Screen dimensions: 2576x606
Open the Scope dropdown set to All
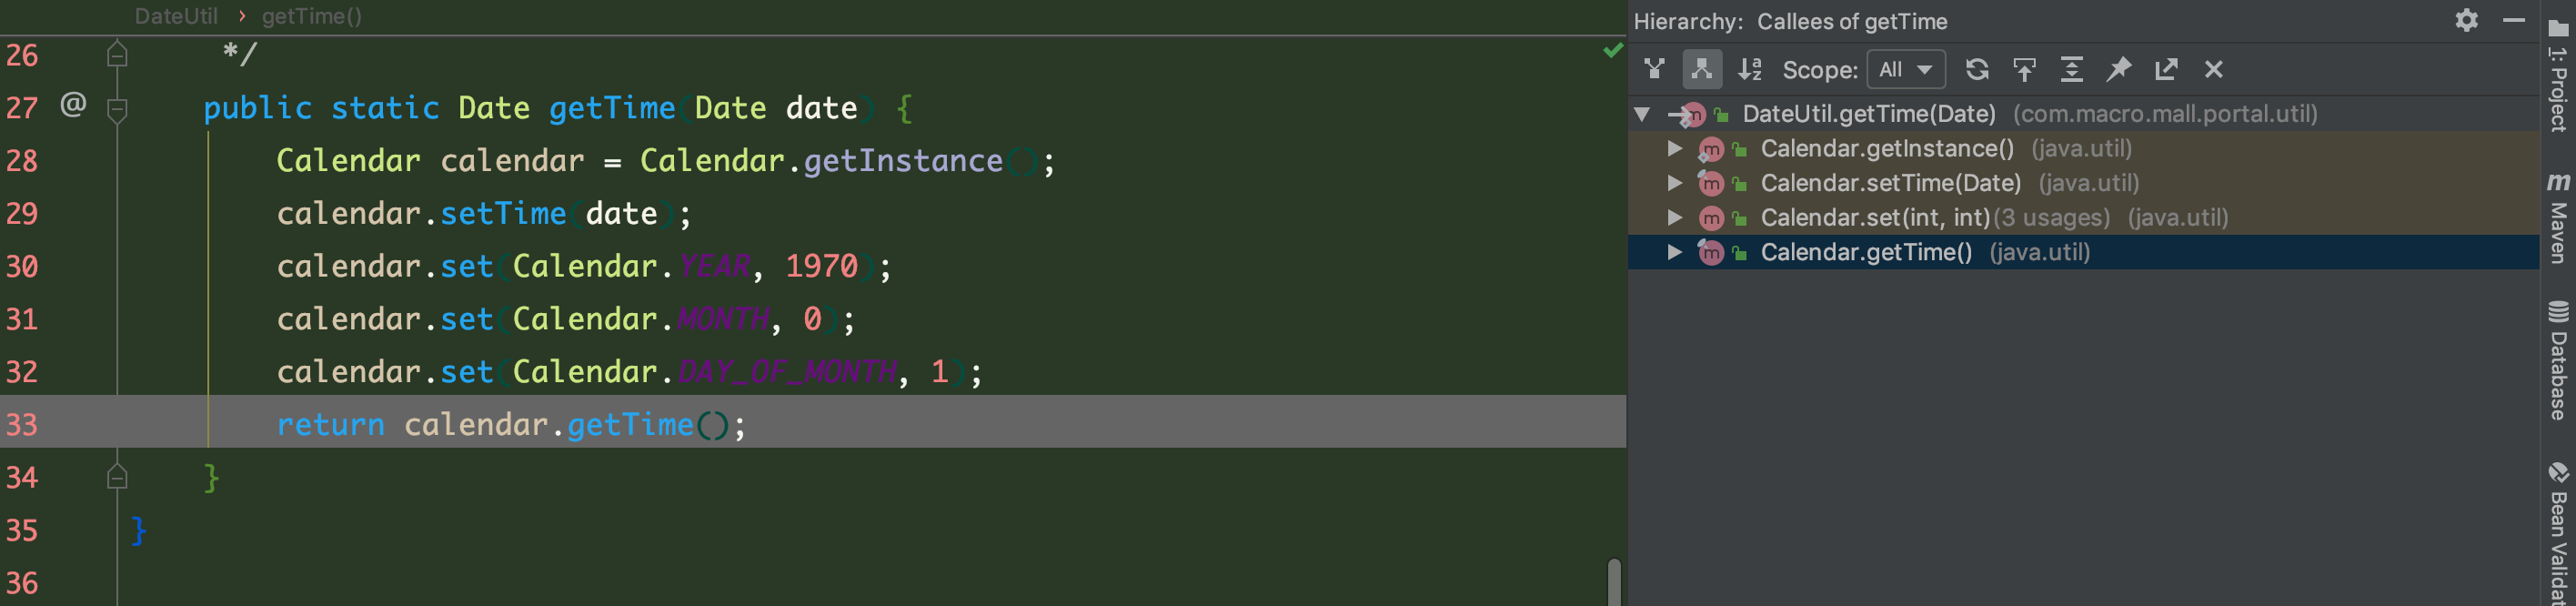1906,69
